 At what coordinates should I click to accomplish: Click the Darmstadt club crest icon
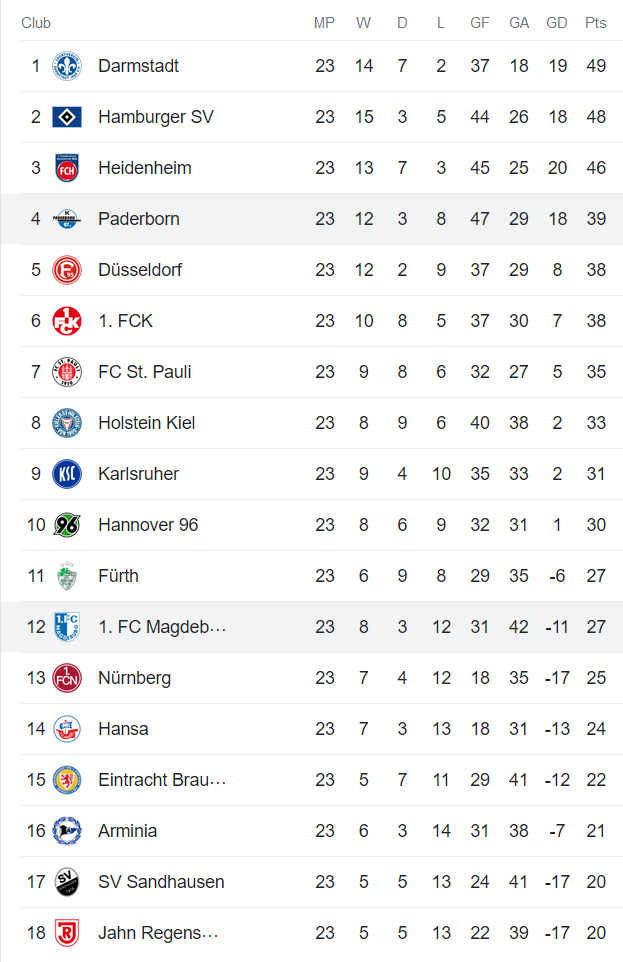67,66
